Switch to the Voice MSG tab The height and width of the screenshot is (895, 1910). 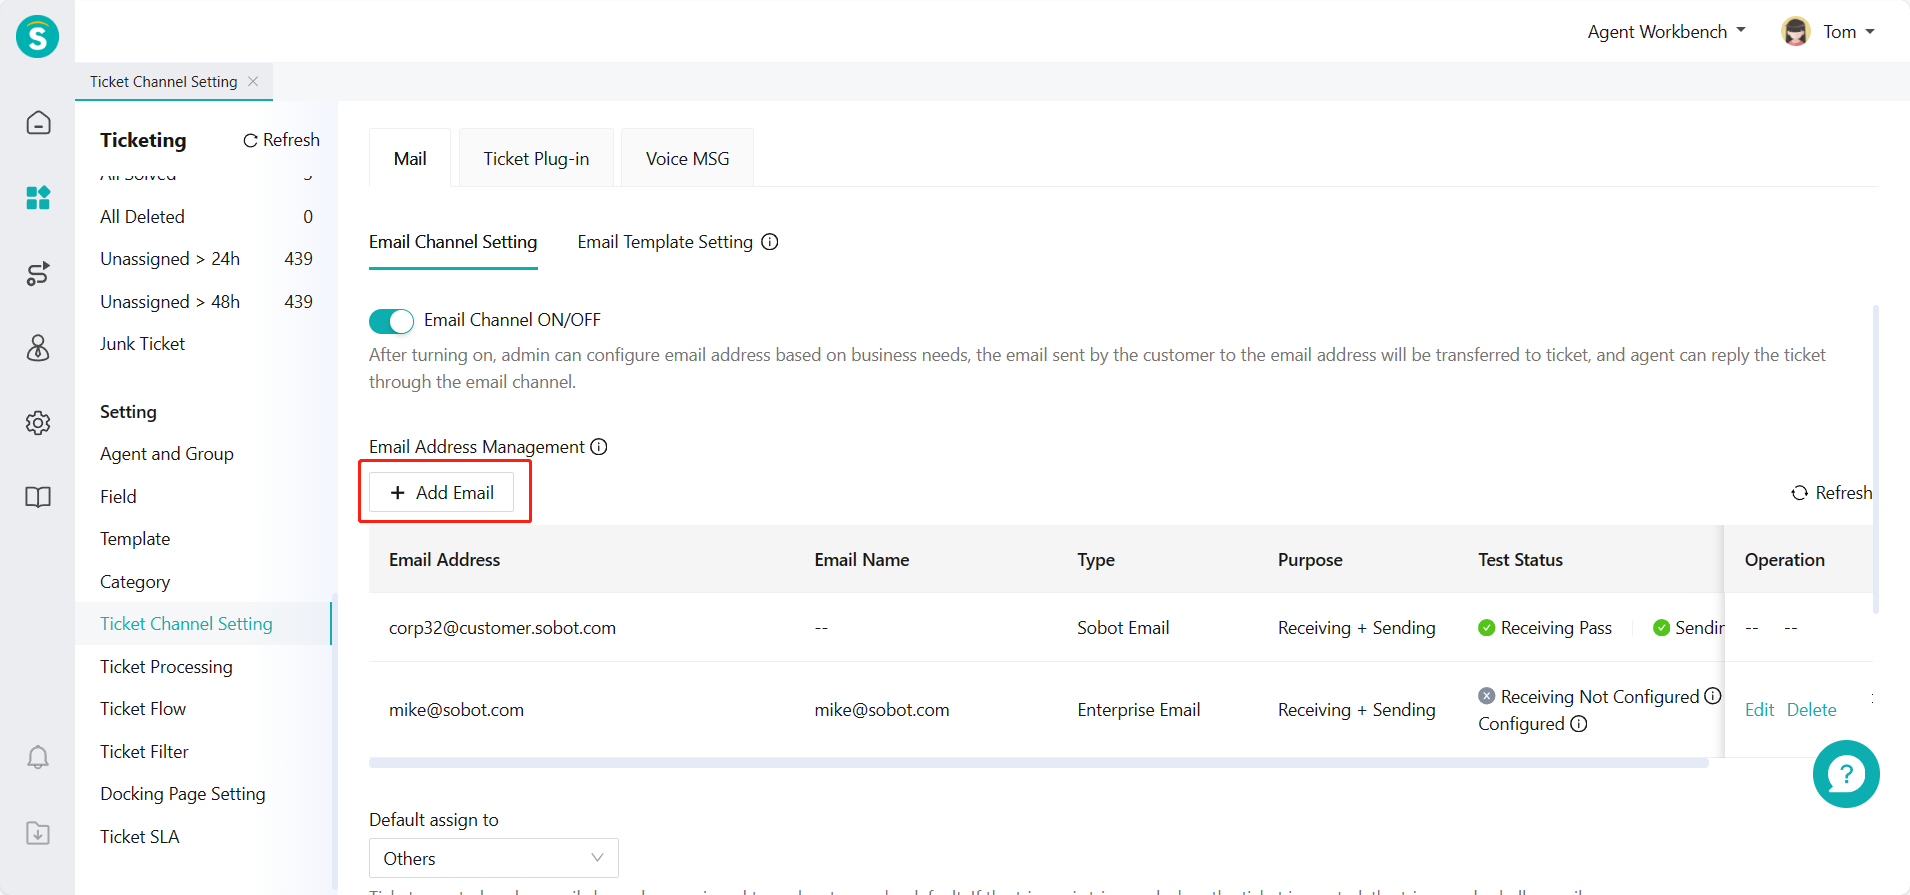coord(687,158)
